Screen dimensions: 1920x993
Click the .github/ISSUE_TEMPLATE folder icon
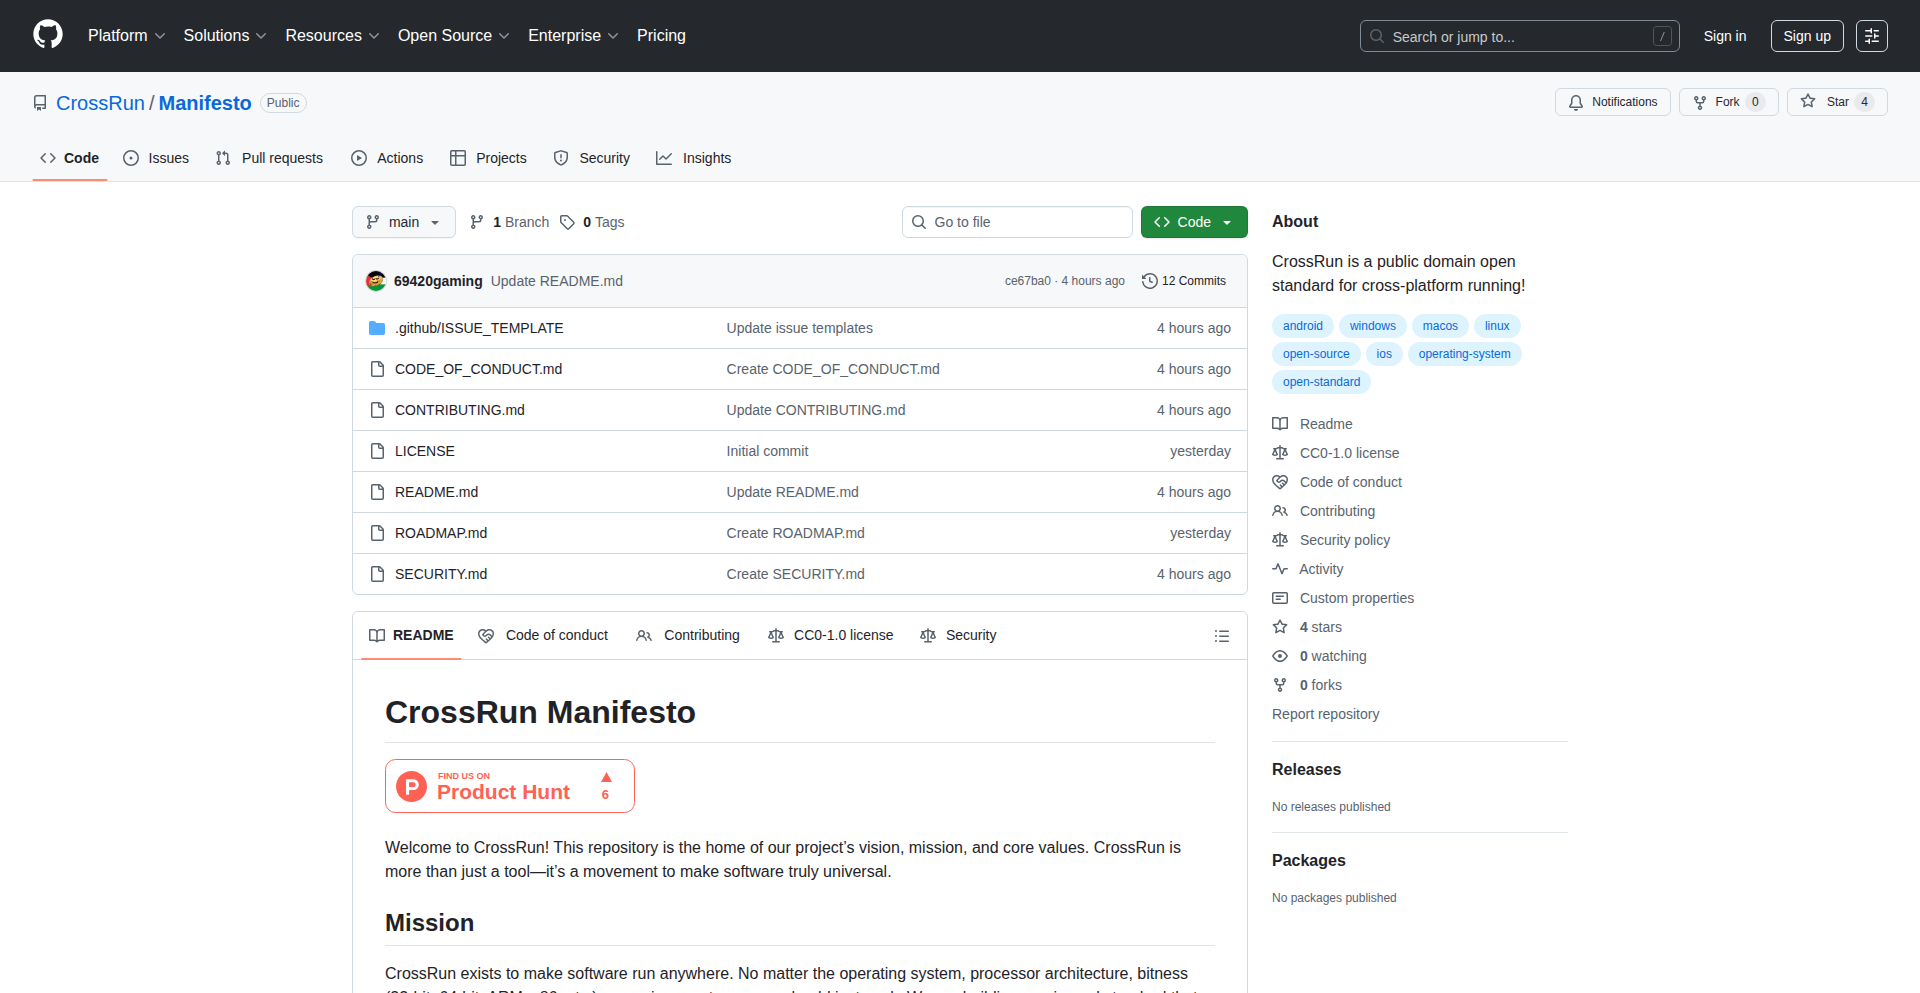coord(377,328)
